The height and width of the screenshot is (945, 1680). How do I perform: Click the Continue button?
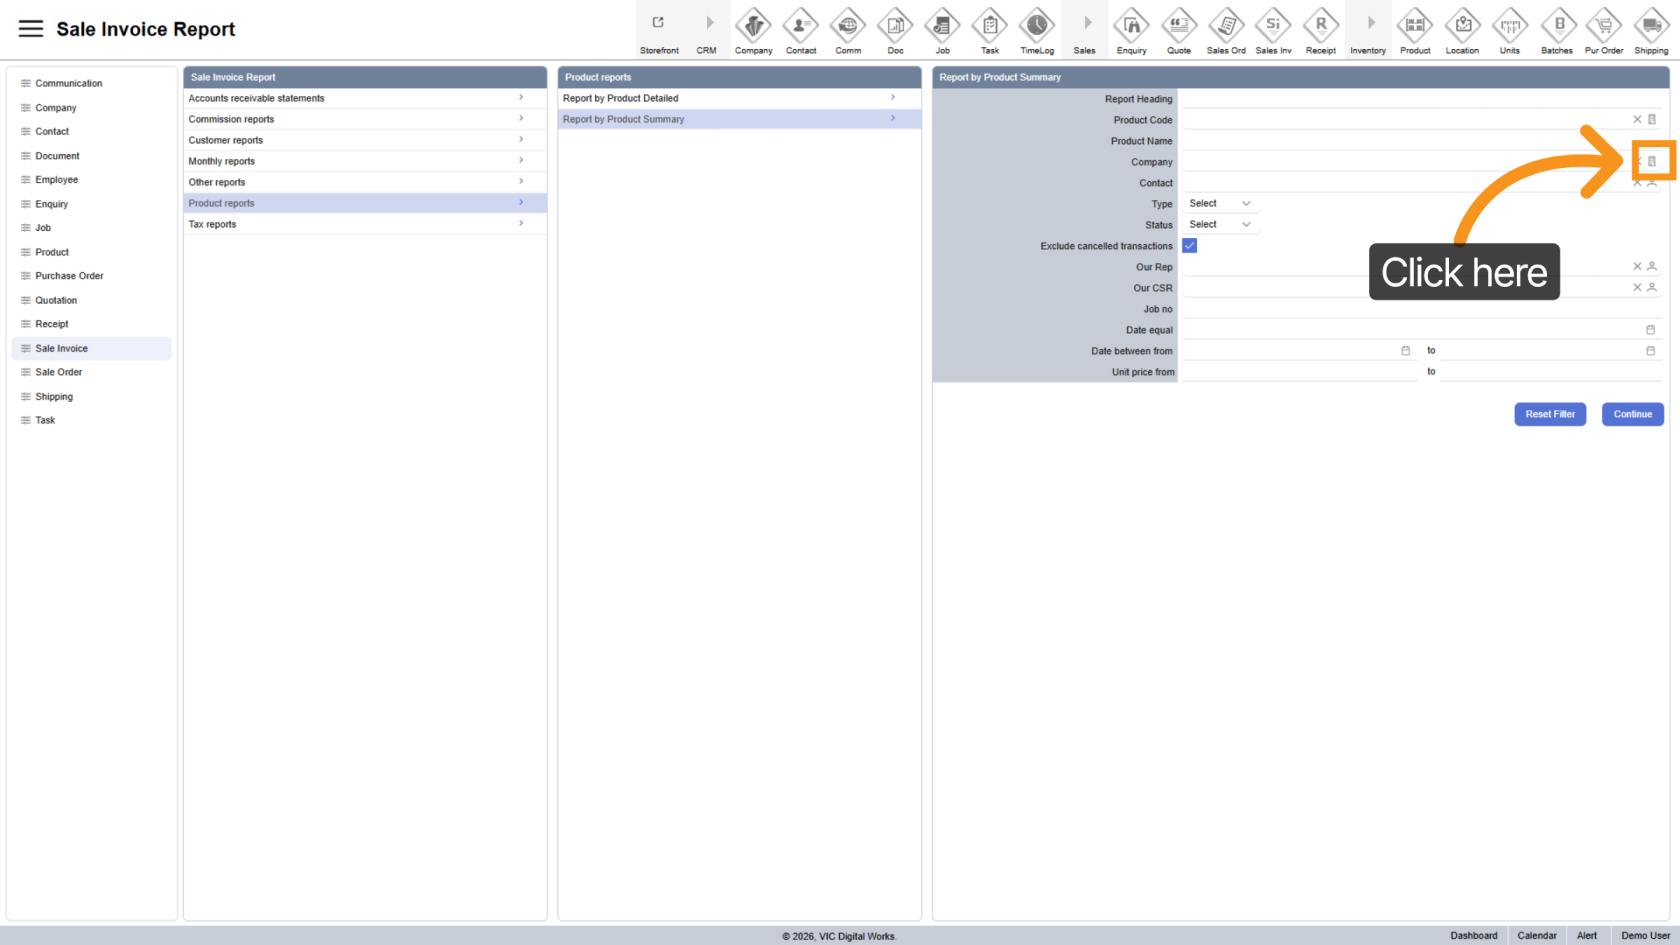[1632, 414]
